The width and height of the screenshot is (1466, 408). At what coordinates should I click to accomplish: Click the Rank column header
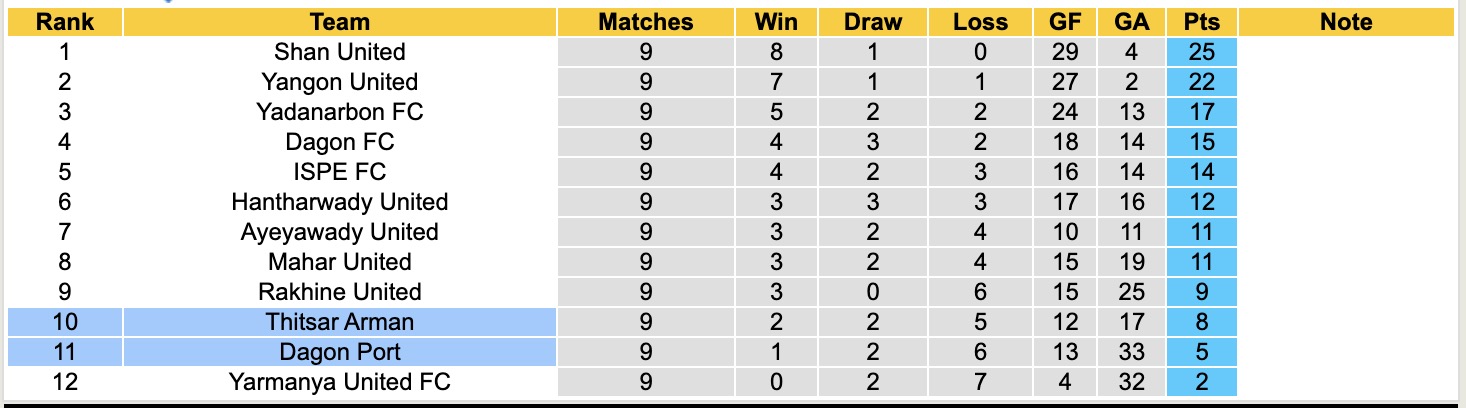tap(64, 22)
